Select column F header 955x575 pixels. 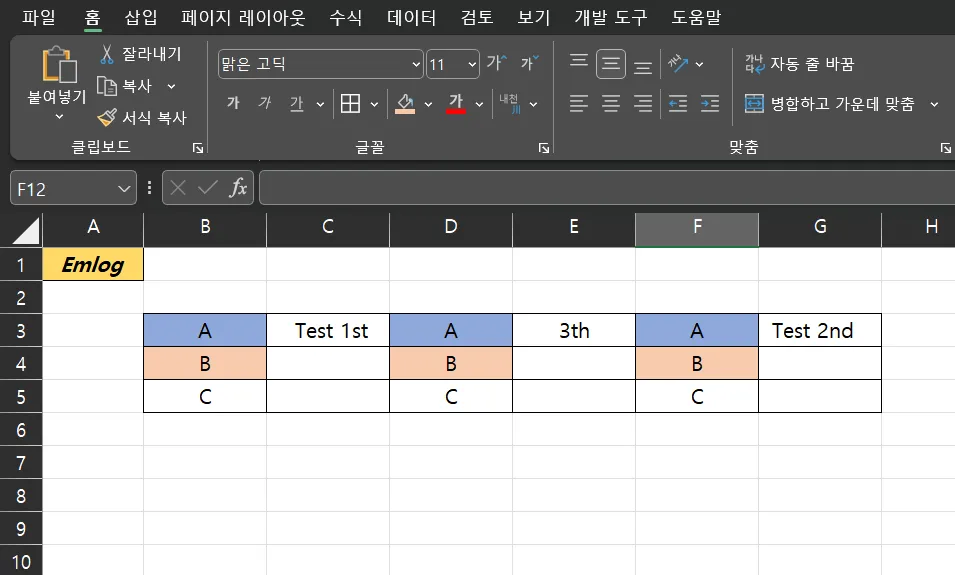697,229
